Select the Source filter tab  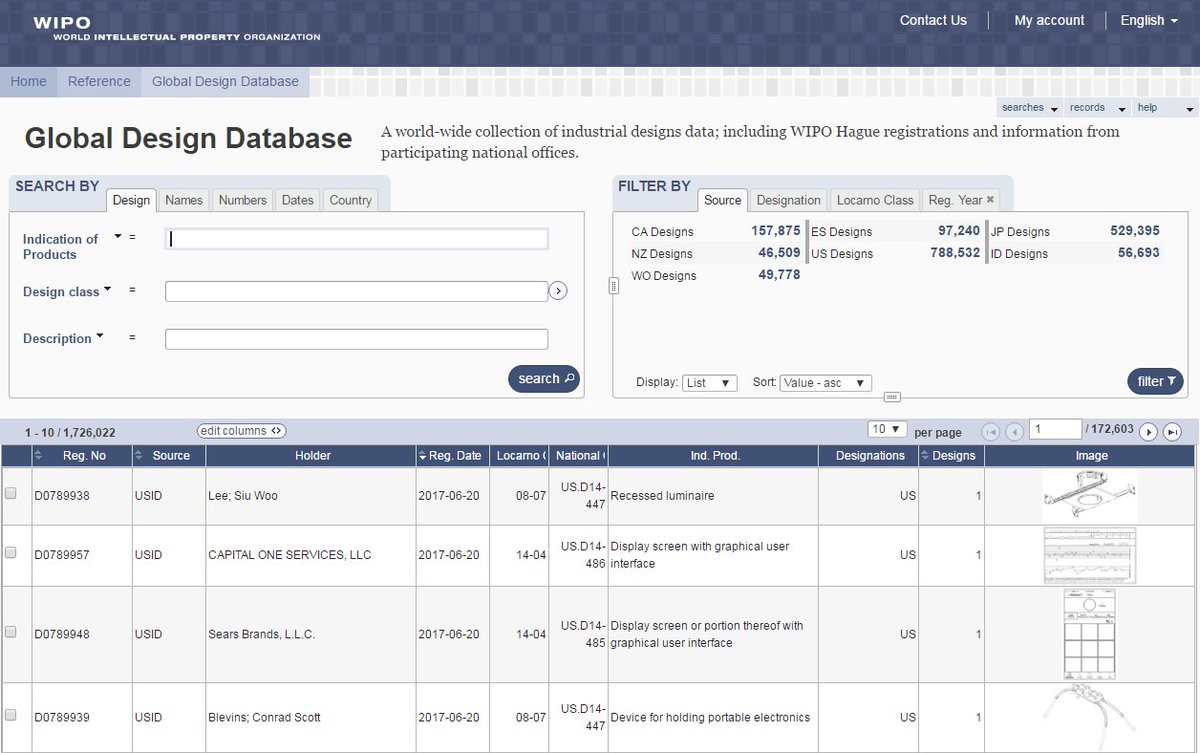click(723, 200)
